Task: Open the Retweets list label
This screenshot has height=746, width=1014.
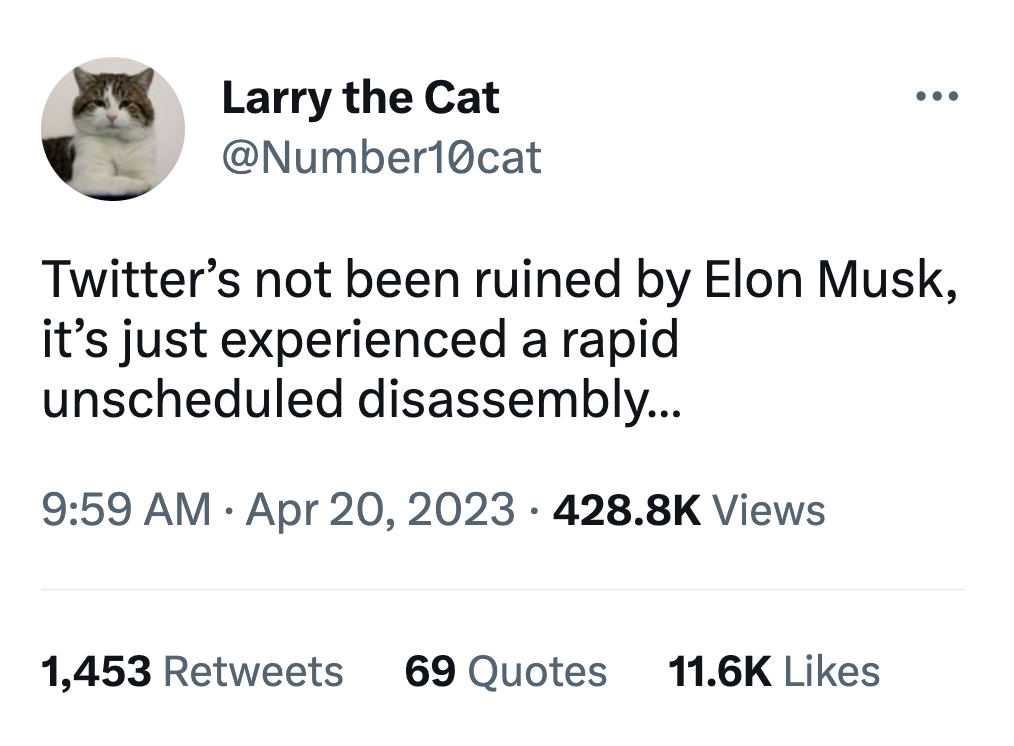Action: click(x=253, y=671)
